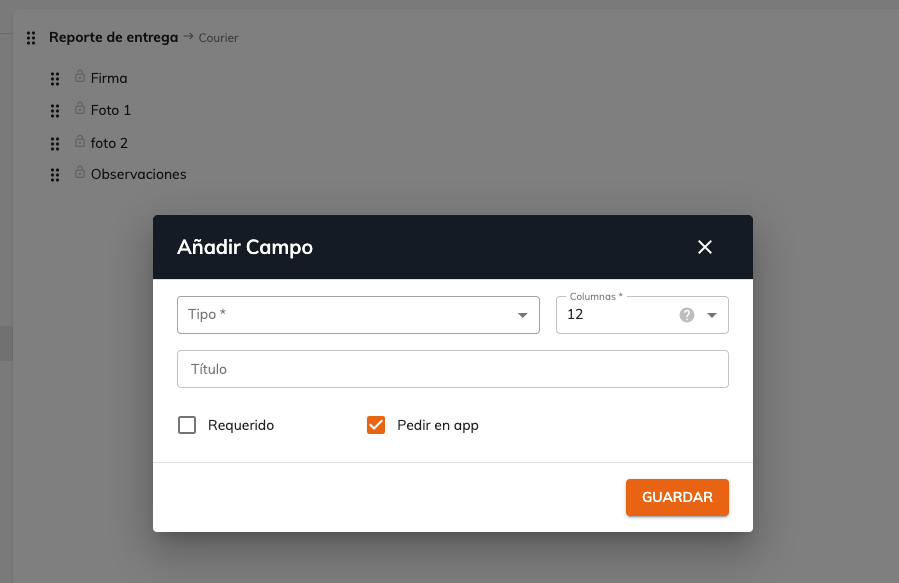The image size is (899, 583).
Task: Click the drag handle beside Firma
Action: (55, 79)
